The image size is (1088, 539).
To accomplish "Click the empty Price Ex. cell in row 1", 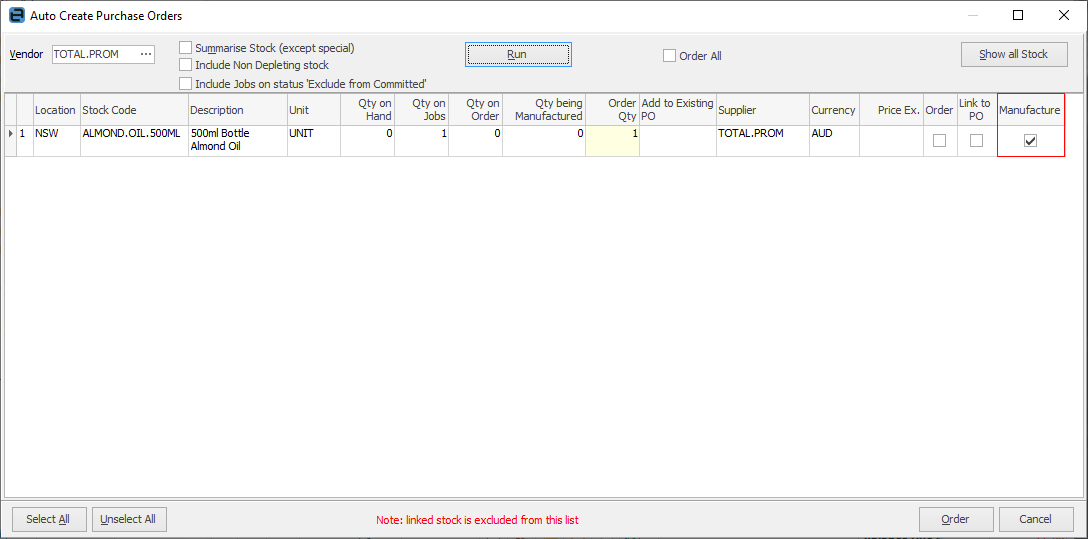I will 891,141.
